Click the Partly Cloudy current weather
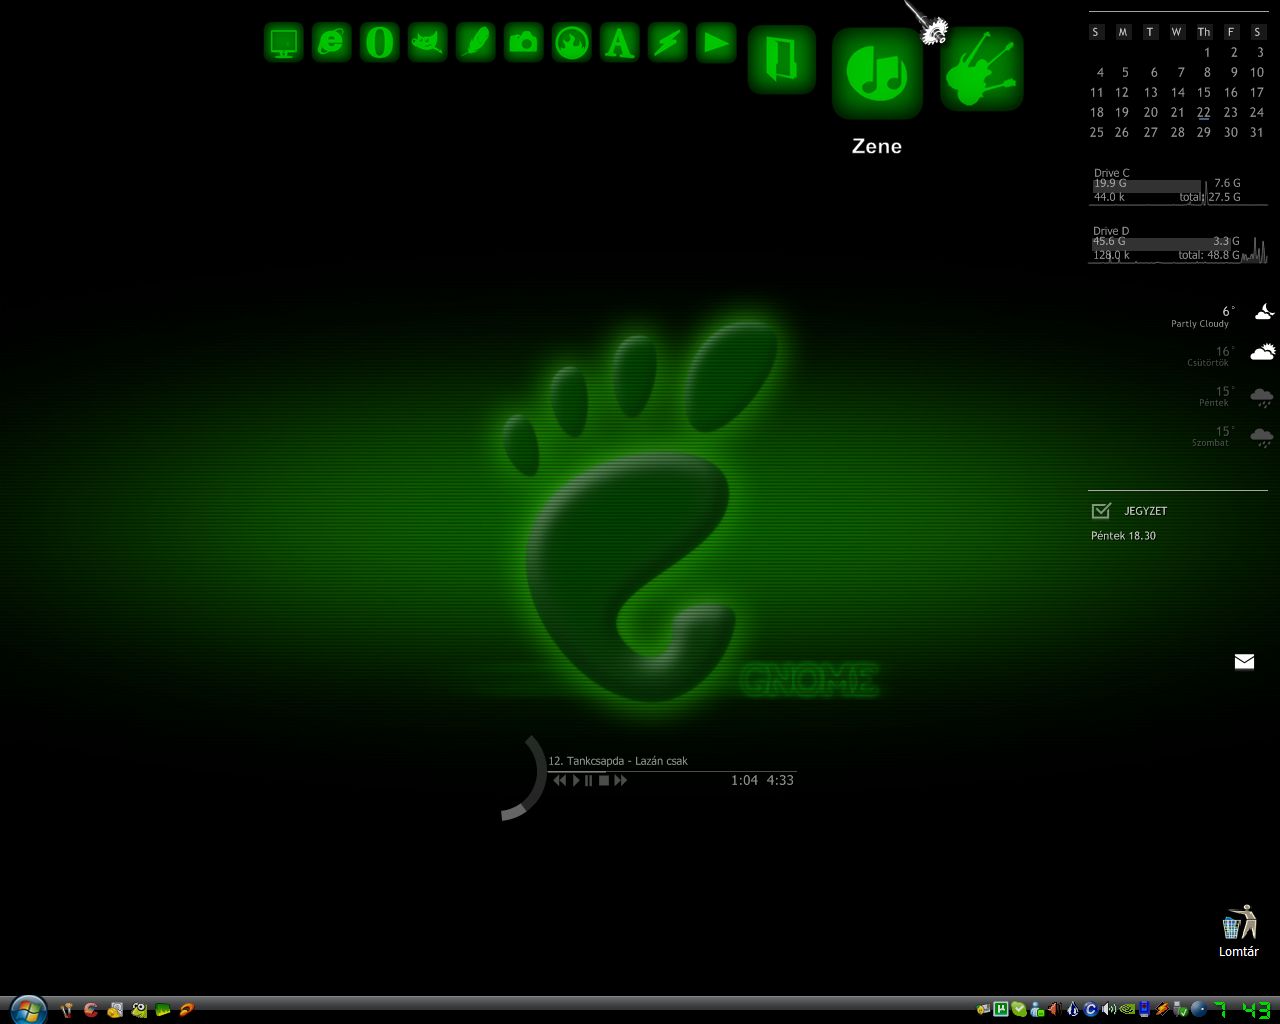The width and height of the screenshot is (1280, 1024). (1222, 316)
